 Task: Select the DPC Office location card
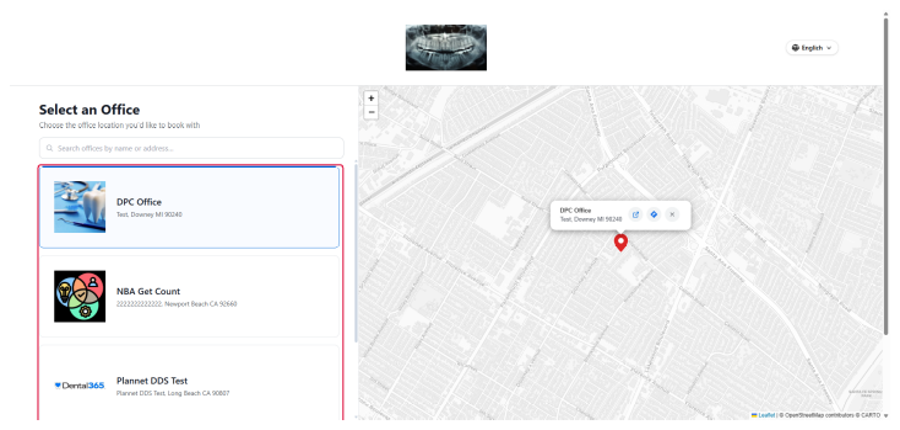click(x=189, y=208)
